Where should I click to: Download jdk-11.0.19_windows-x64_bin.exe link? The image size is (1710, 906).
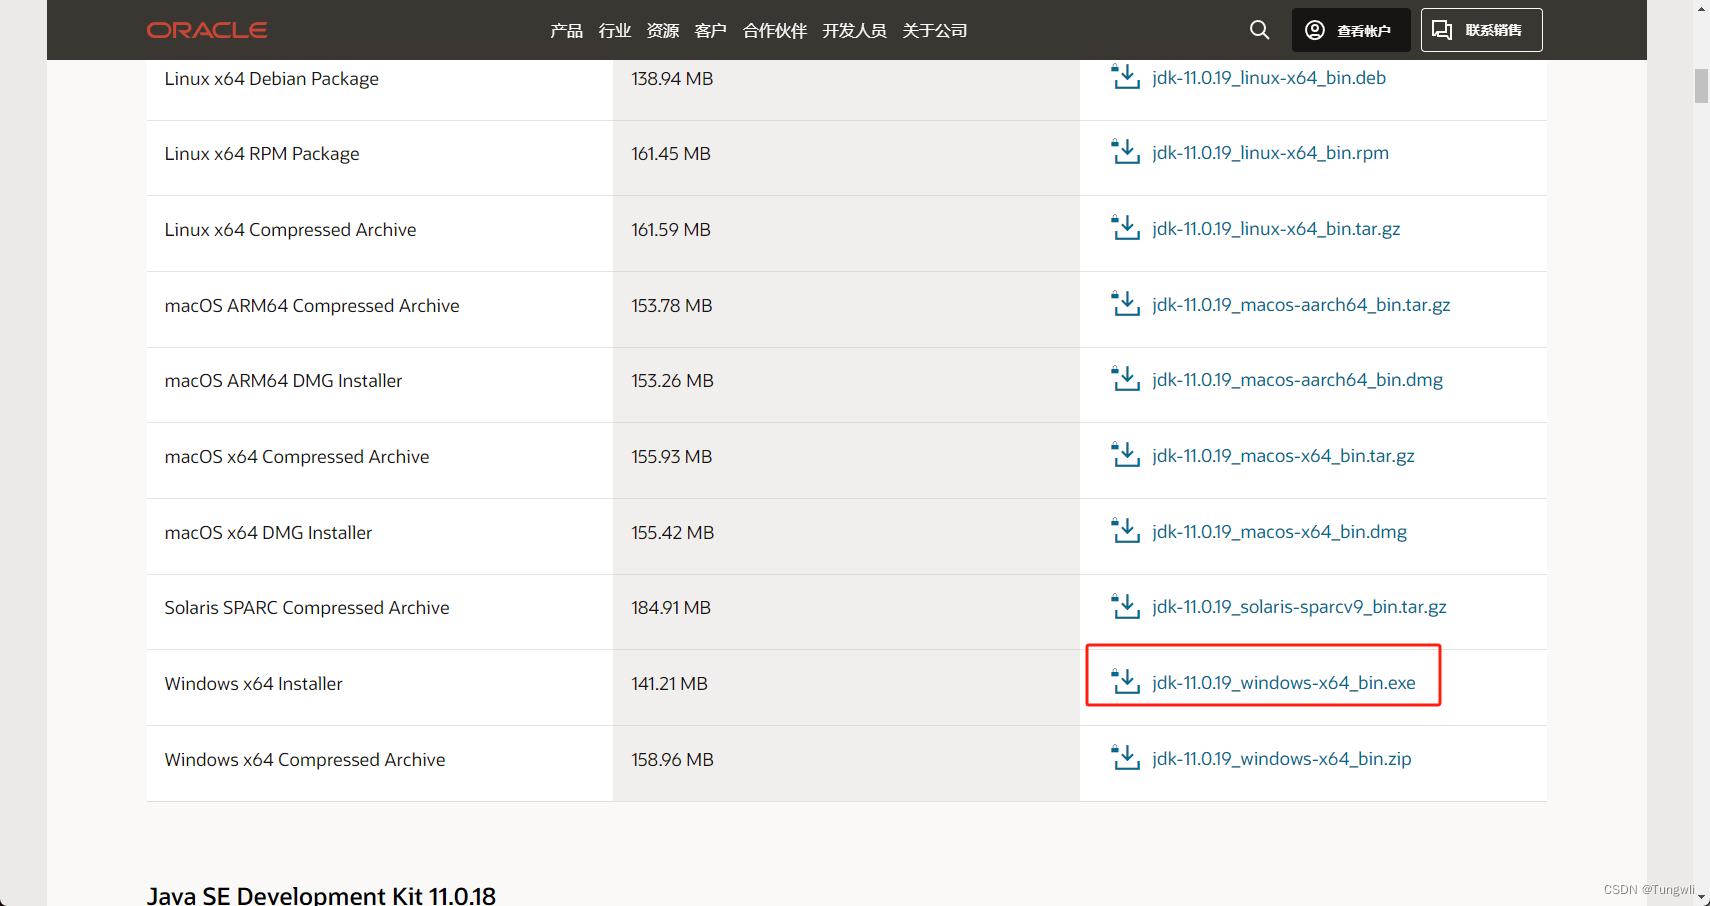1284,683
